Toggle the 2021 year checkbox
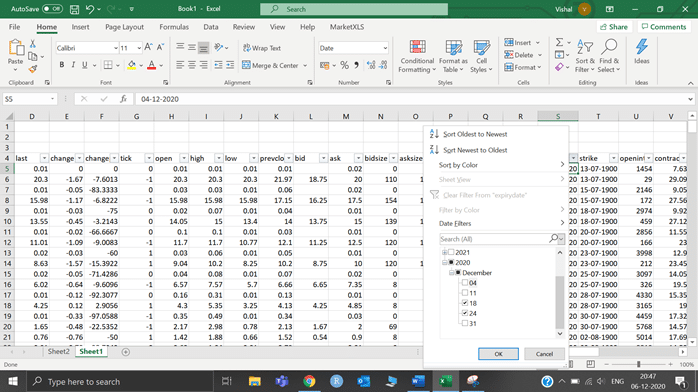The image size is (698, 392). pos(451,252)
